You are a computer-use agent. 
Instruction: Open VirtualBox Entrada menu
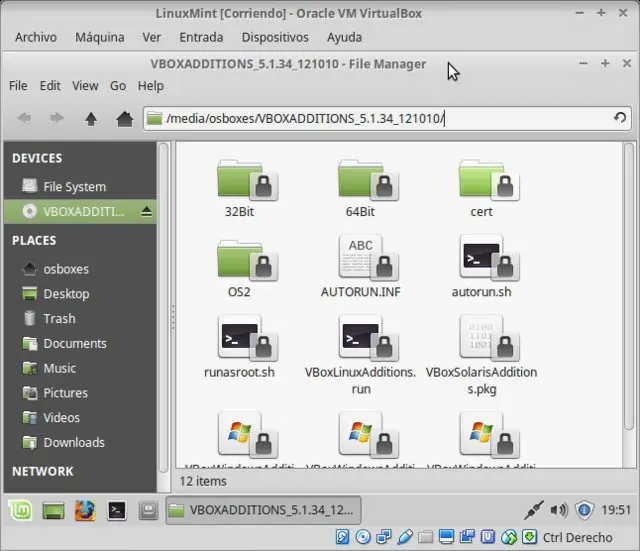[201, 37]
